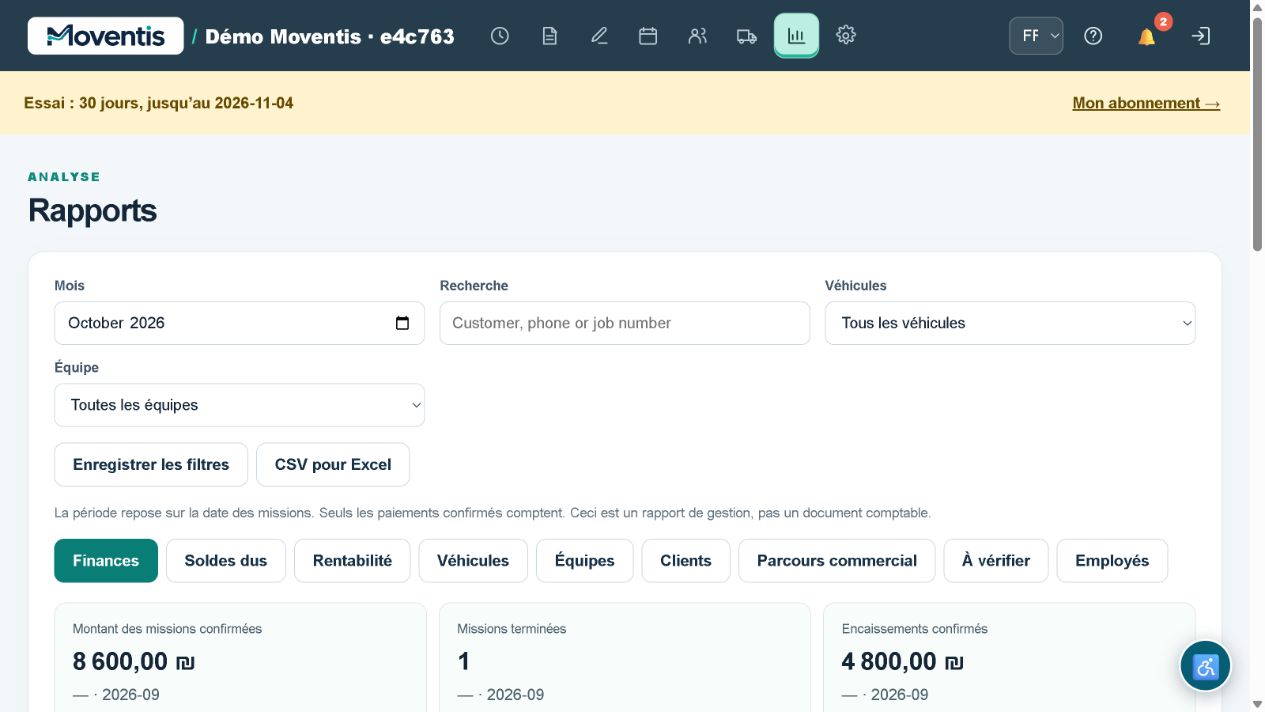This screenshot has height=712, width=1265.
Task: Click the October 2026 month field
Action: coord(239,323)
